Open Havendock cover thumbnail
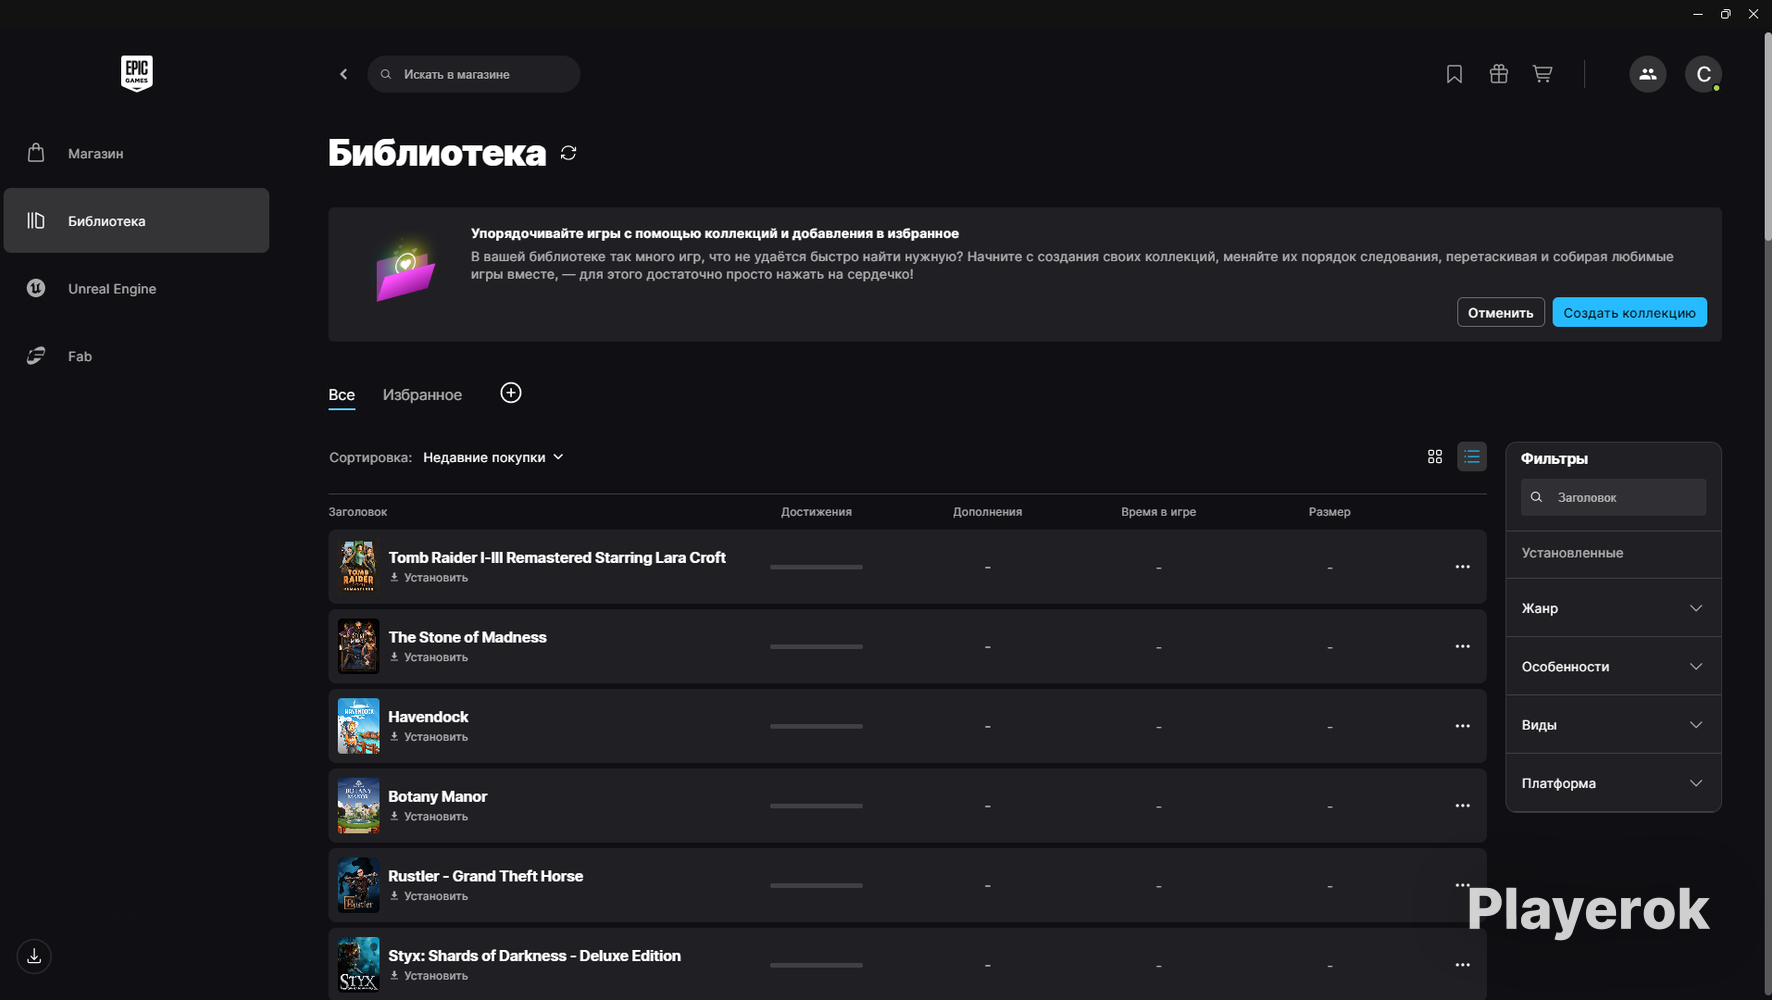1772x1000 pixels. click(x=358, y=726)
